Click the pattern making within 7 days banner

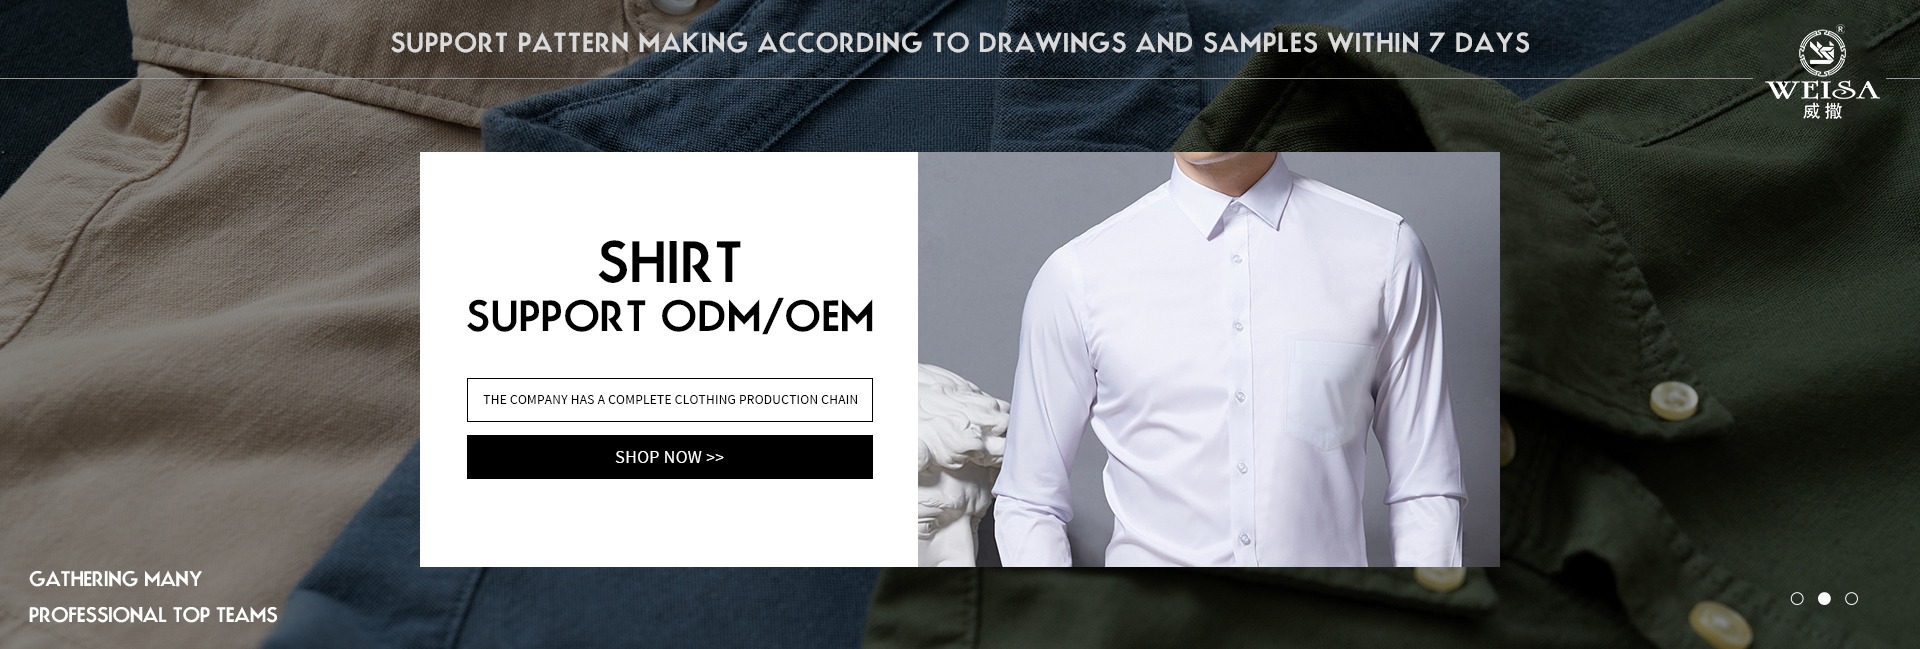coord(960,43)
